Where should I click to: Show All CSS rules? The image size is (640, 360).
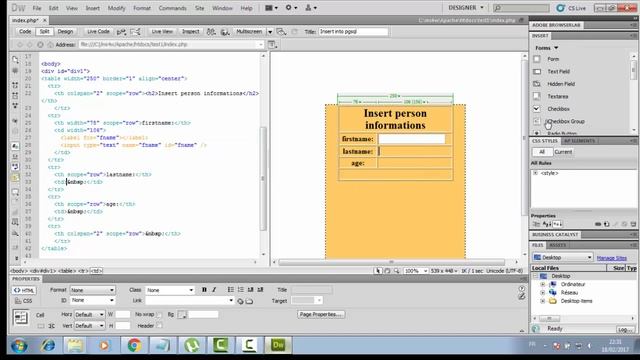point(542,152)
